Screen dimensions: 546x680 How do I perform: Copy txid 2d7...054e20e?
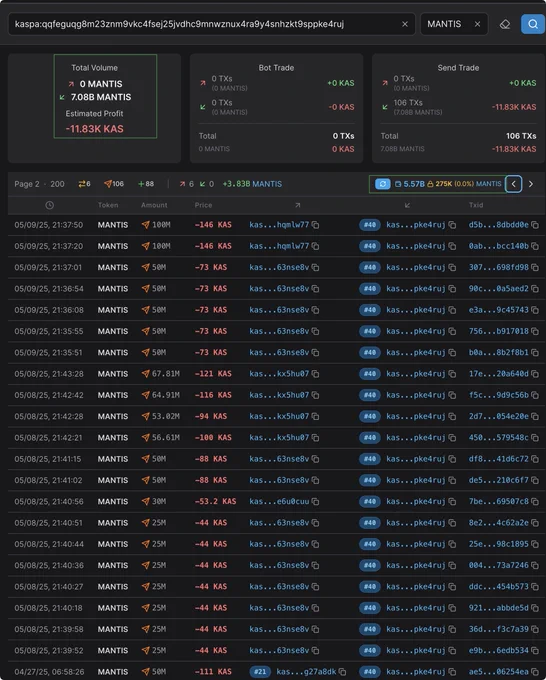(x=535, y=416)
